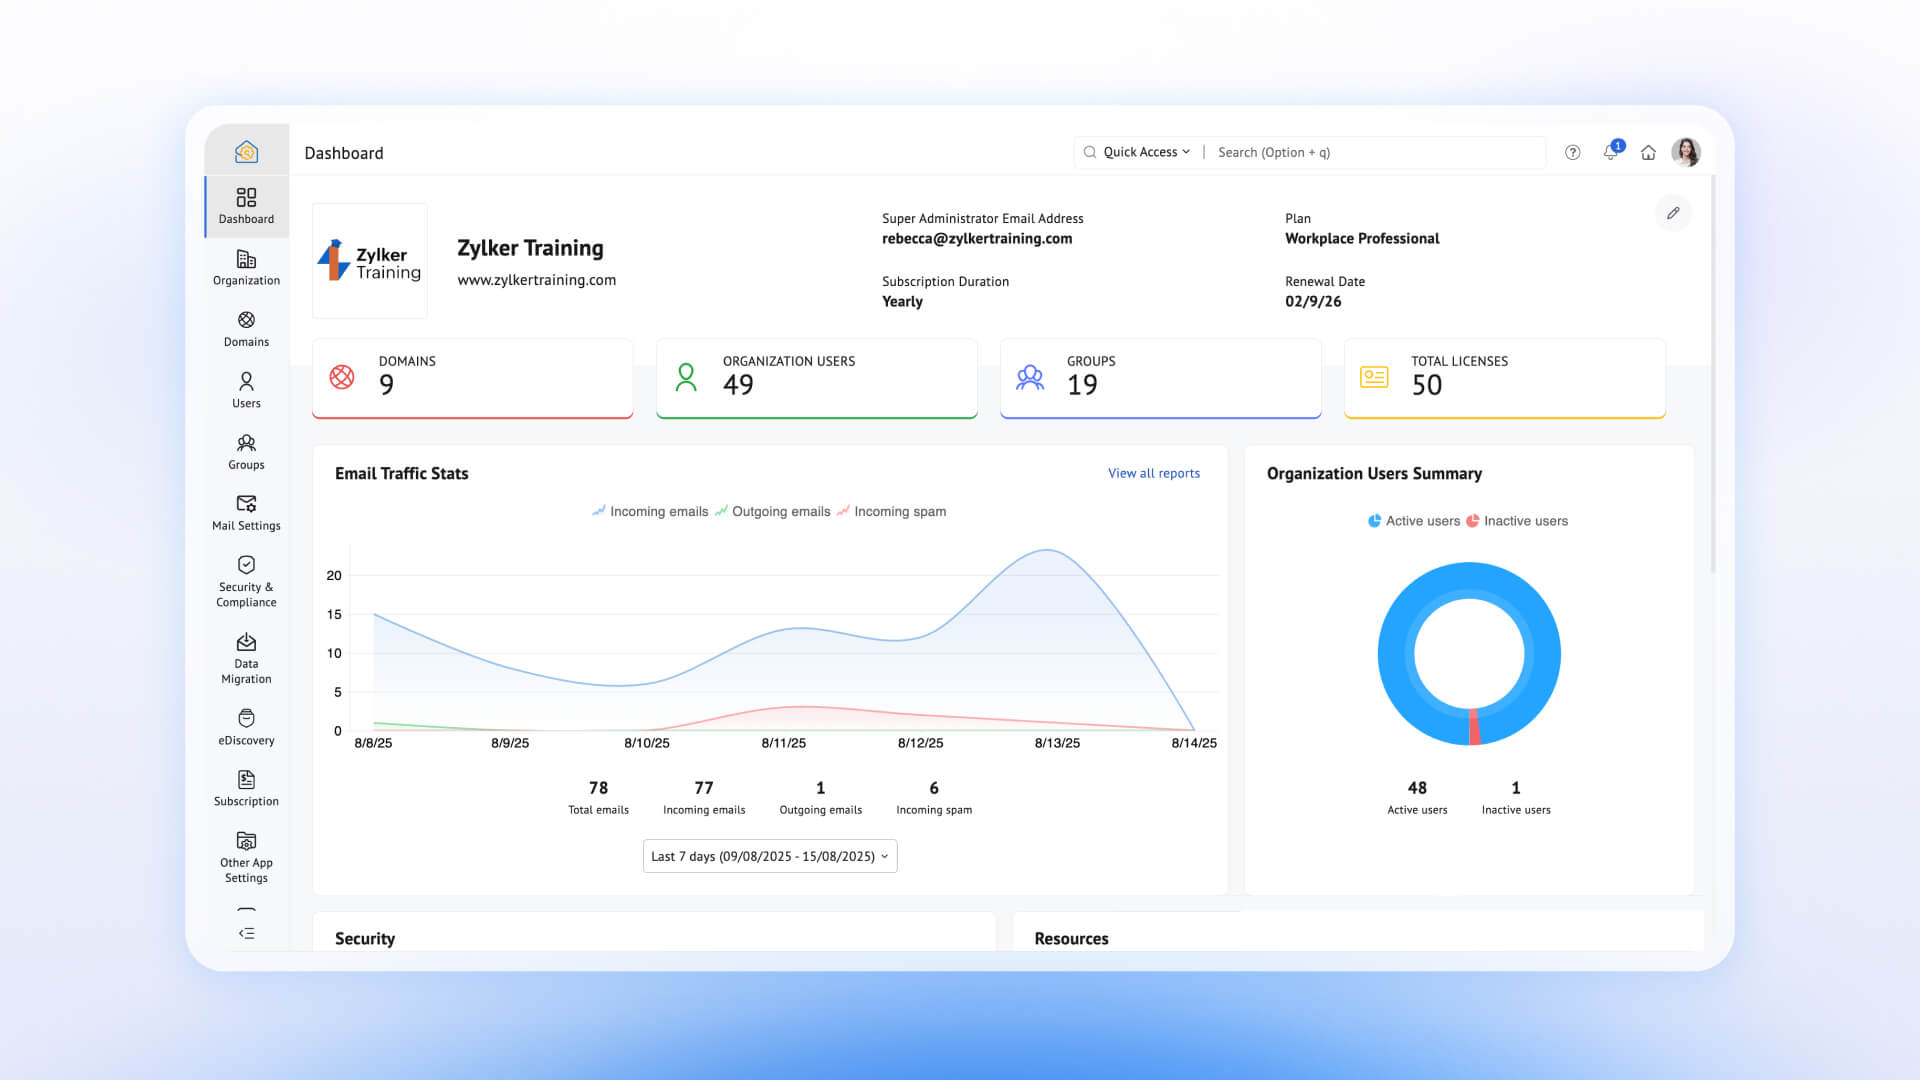1920x1080 pixels.
Task: Click the red inactive users donut segment
Action: point(1474,727)
